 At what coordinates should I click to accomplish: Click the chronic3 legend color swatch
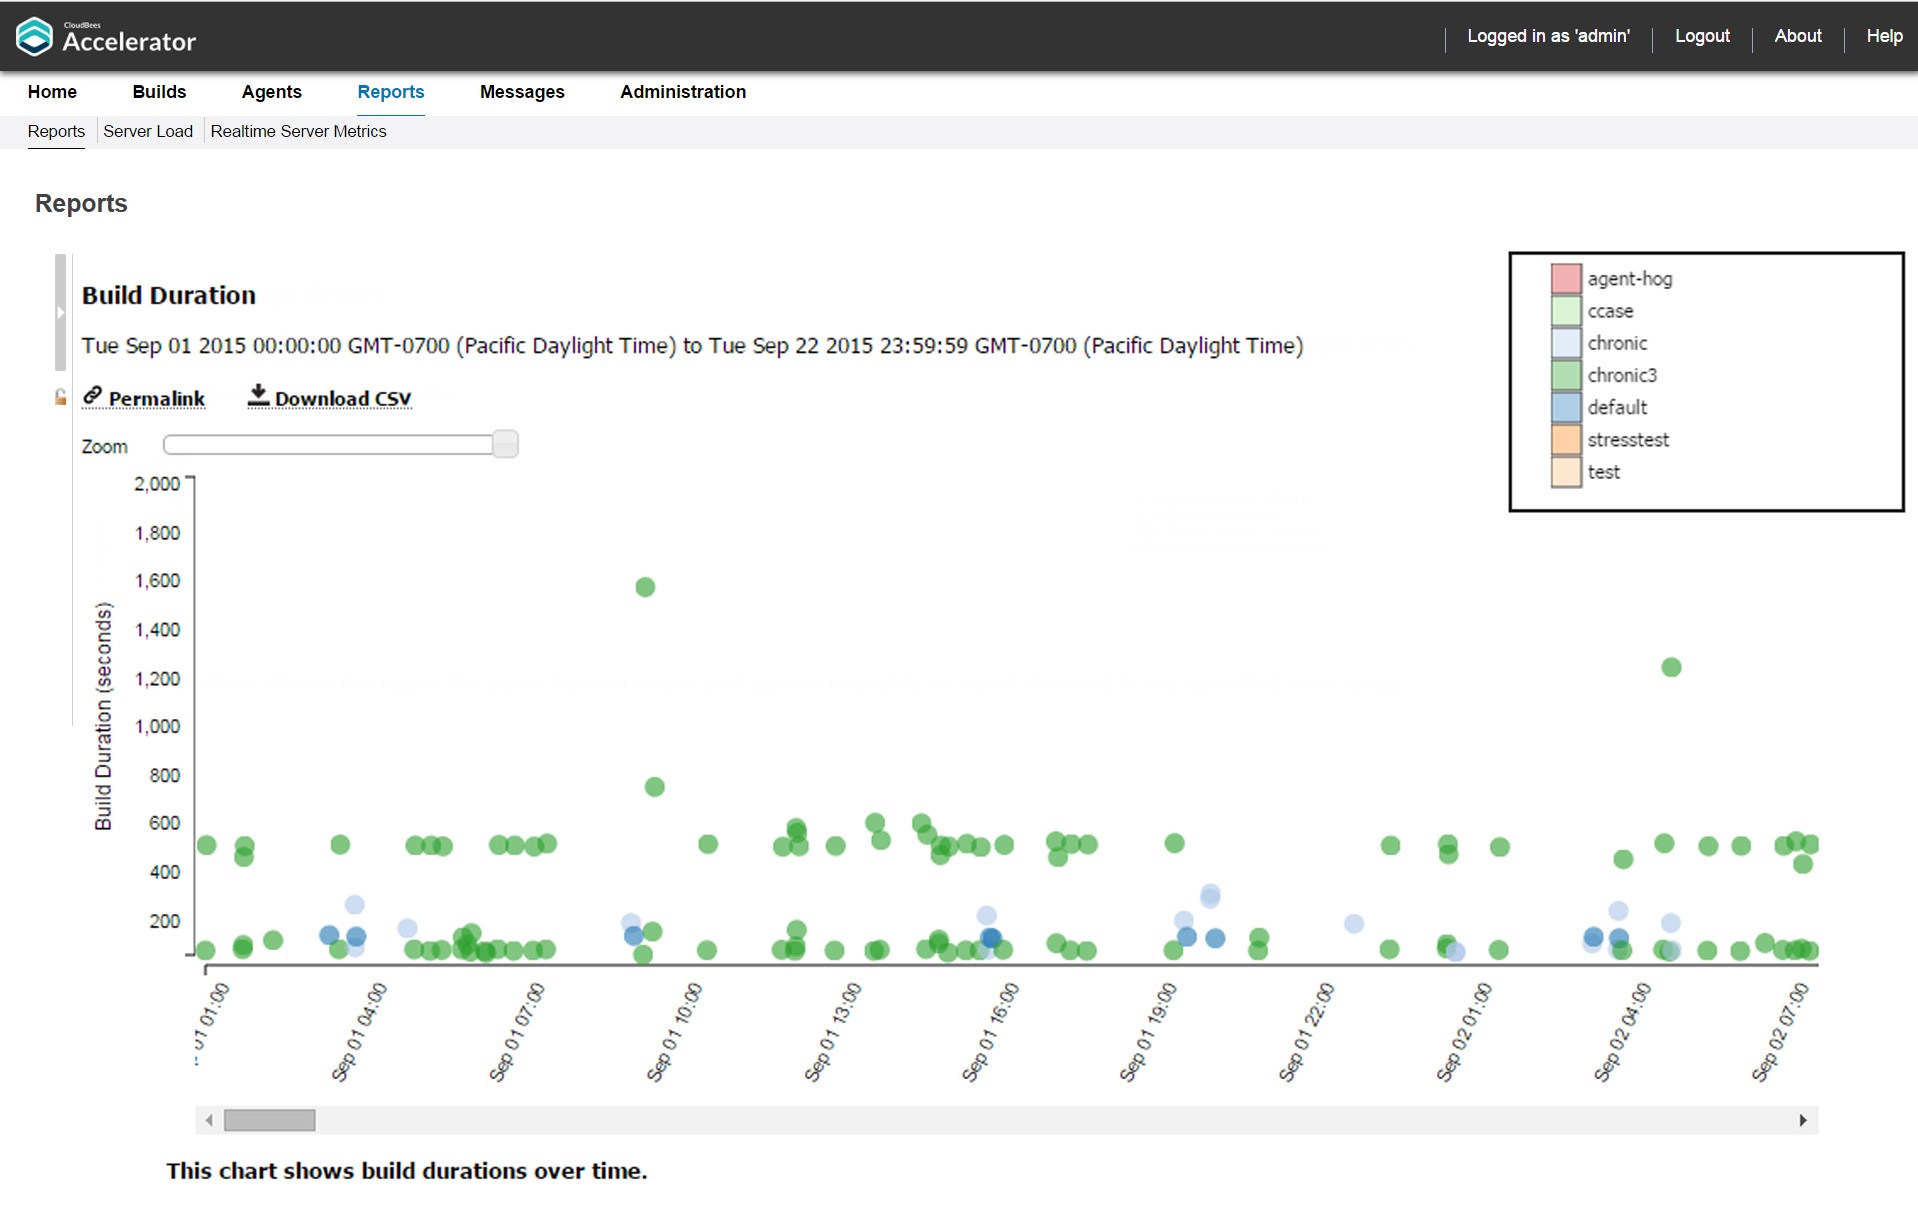pos(1566,375)
